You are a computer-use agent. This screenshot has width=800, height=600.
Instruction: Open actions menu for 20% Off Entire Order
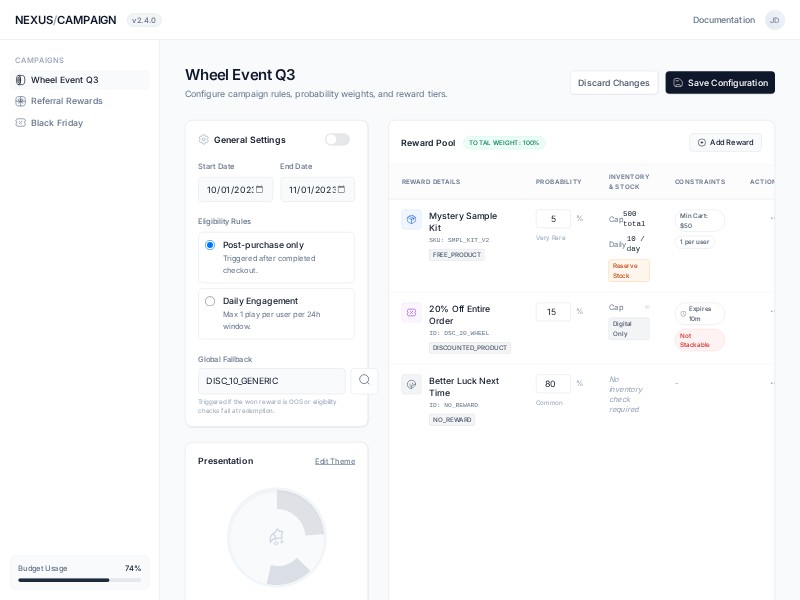[x=772, y=311]
